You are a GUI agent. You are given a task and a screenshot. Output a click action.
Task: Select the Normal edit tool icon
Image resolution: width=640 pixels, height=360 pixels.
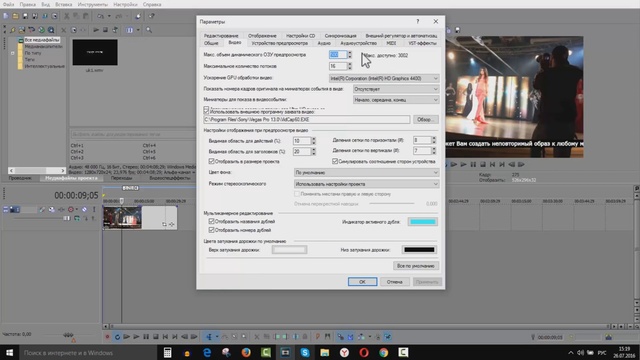209,337
